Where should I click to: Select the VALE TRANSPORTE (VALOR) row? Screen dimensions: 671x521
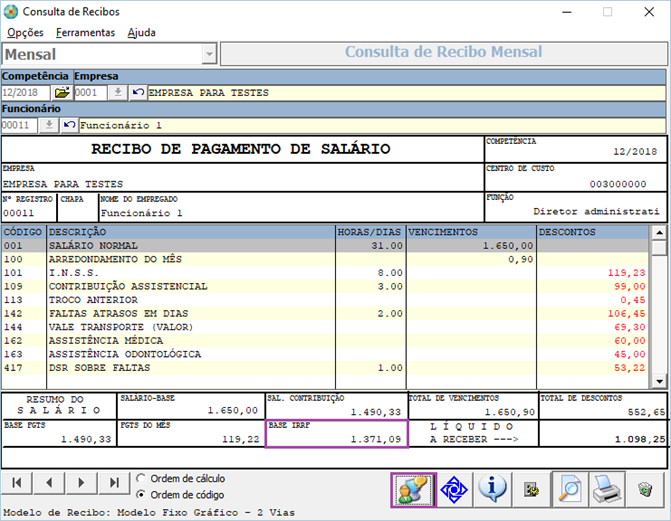(x=325, y=327)
